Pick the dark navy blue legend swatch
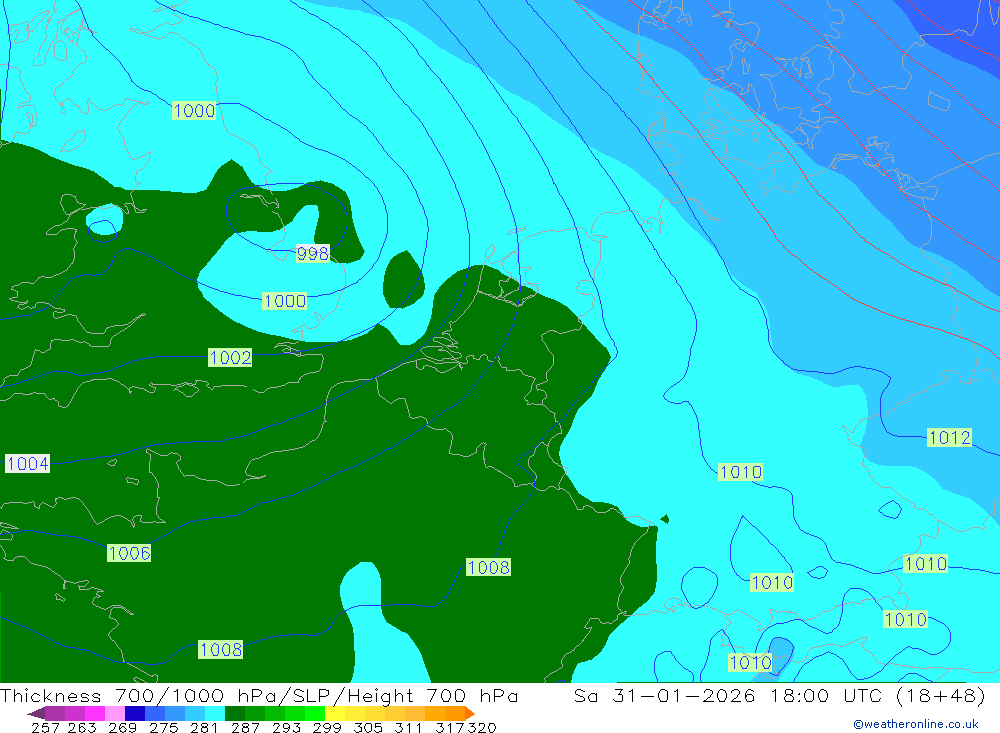 tap(135, 713)
